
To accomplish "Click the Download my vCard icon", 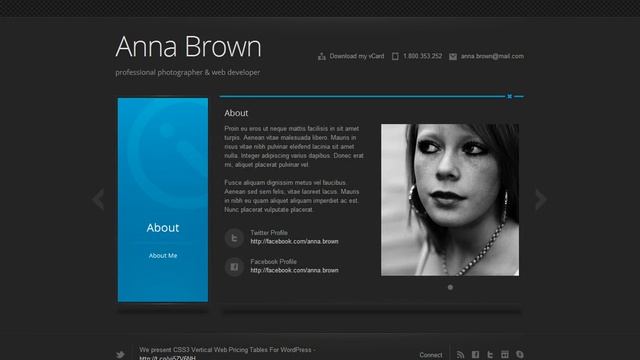I will point(322,56).
